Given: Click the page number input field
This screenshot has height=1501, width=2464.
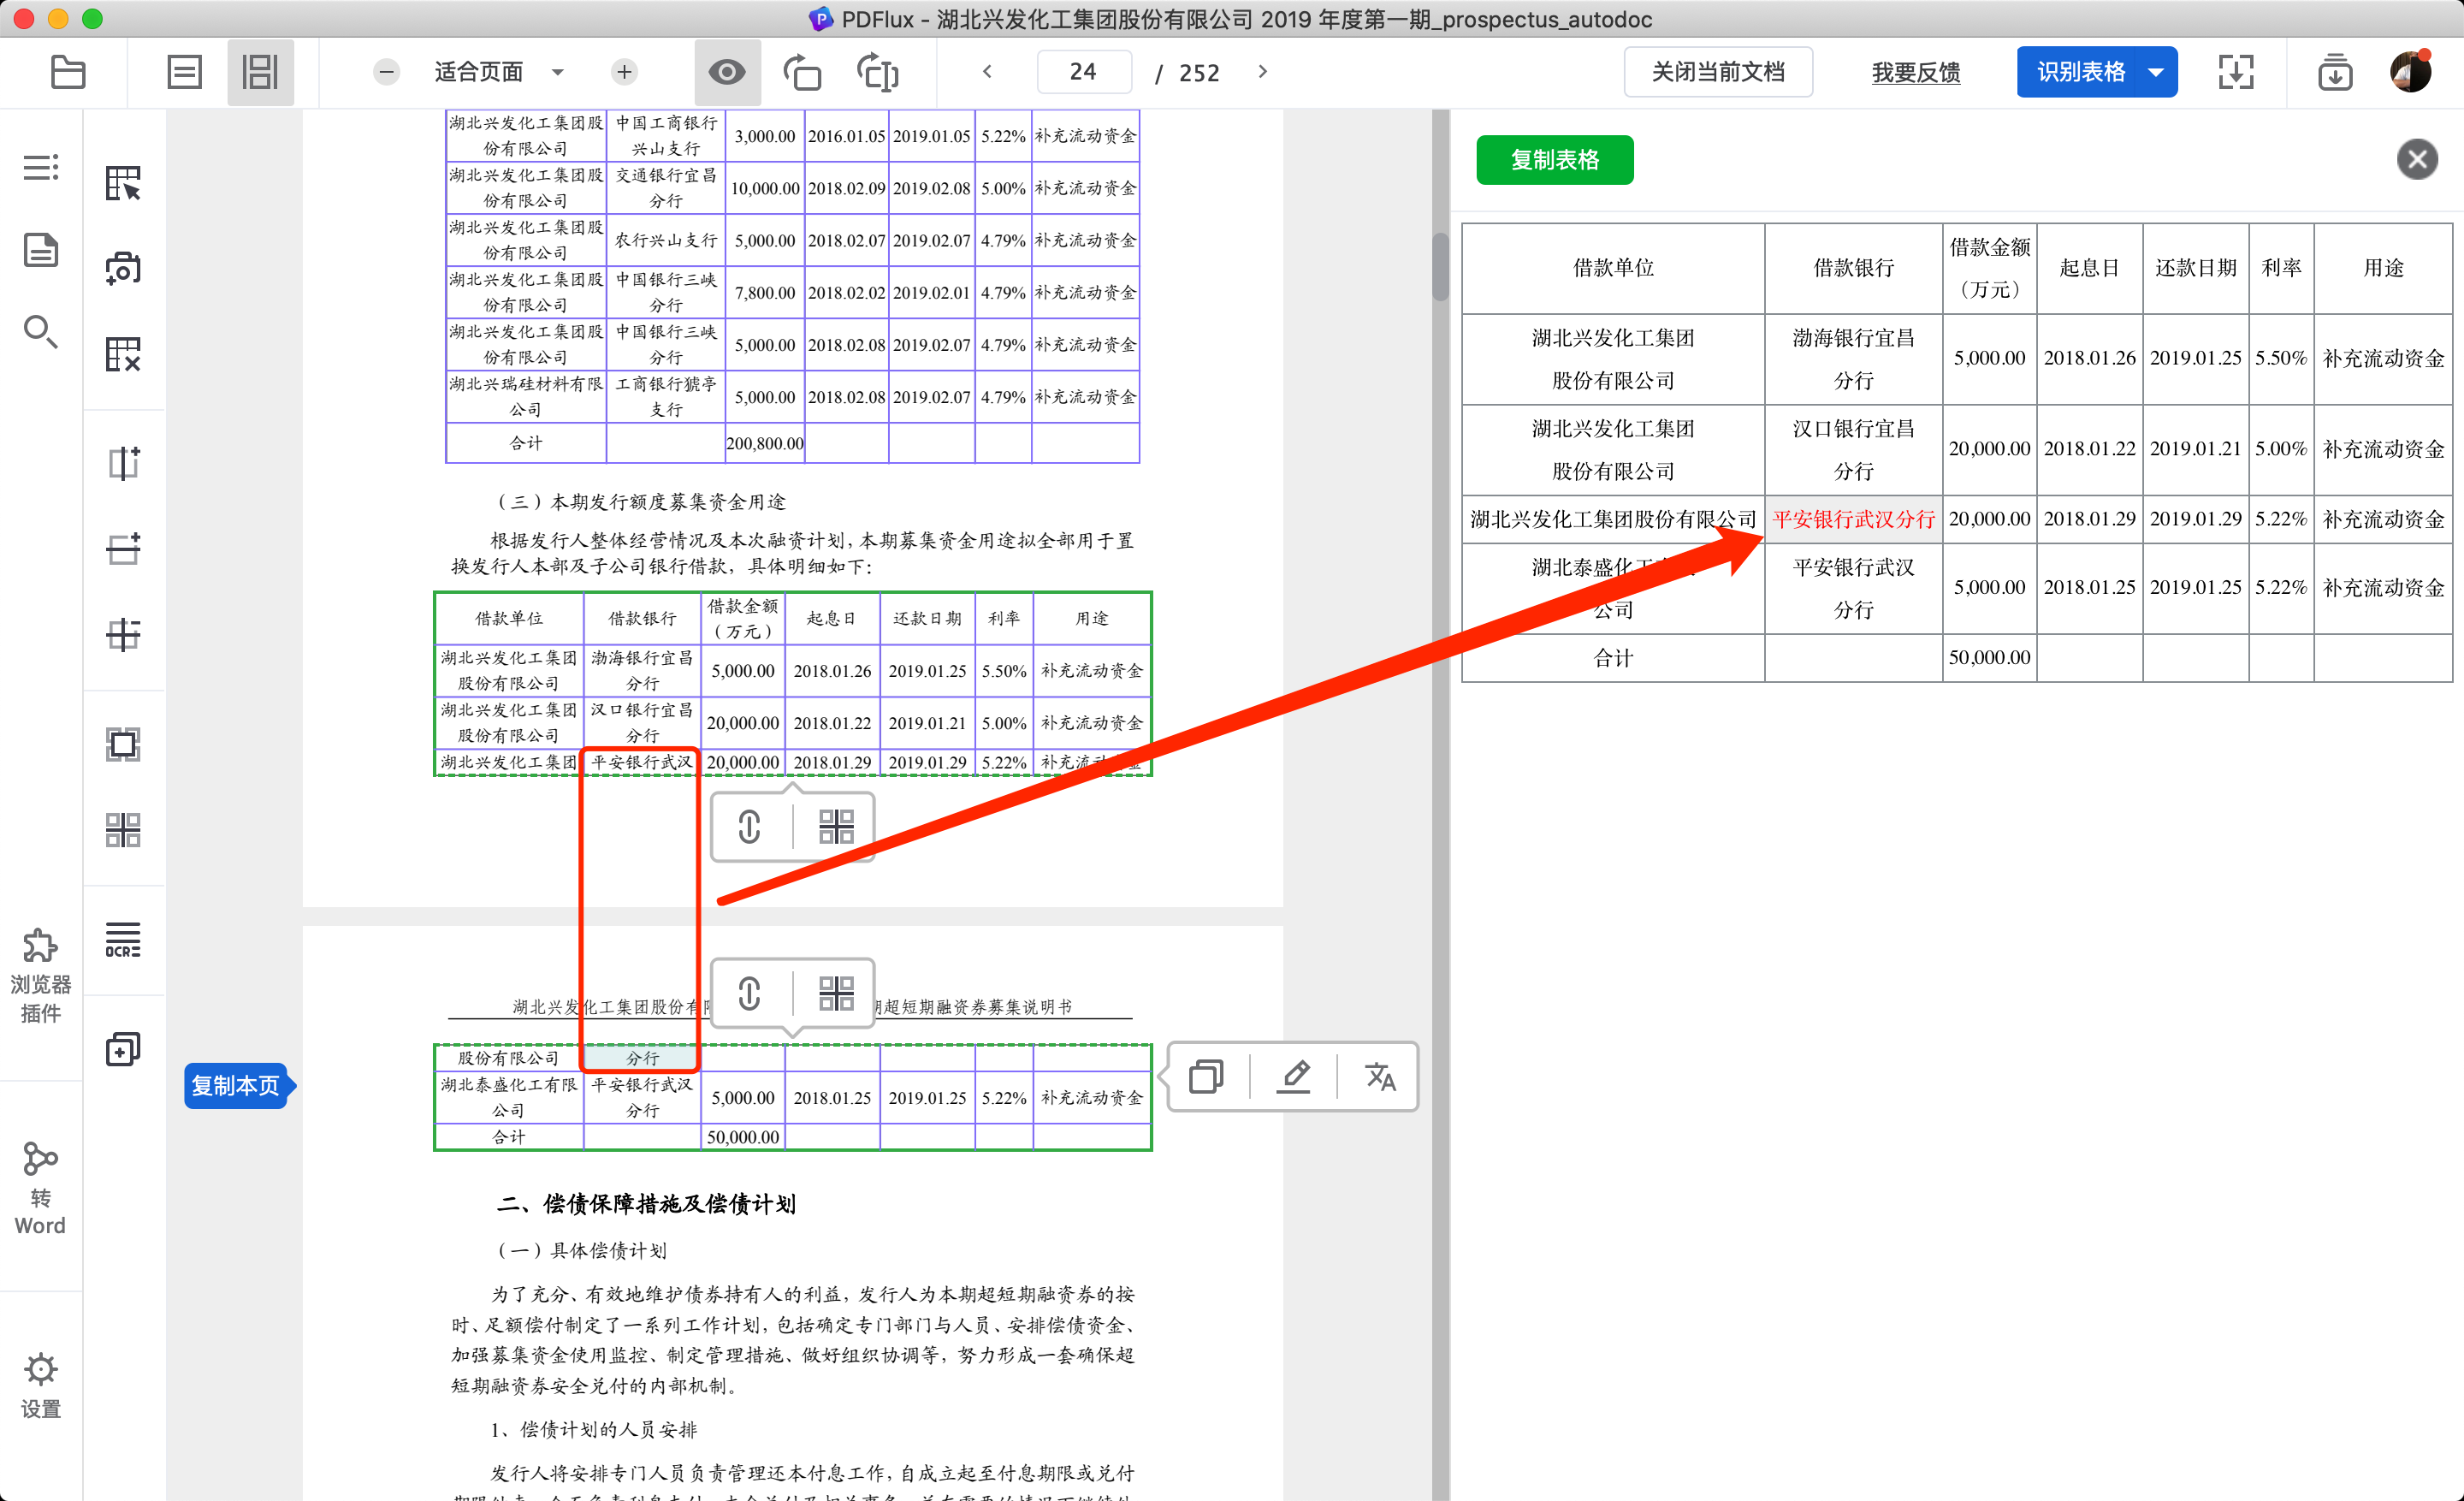Looking at the screenshot, I should pyautogui.click(x=1083, y=72).
